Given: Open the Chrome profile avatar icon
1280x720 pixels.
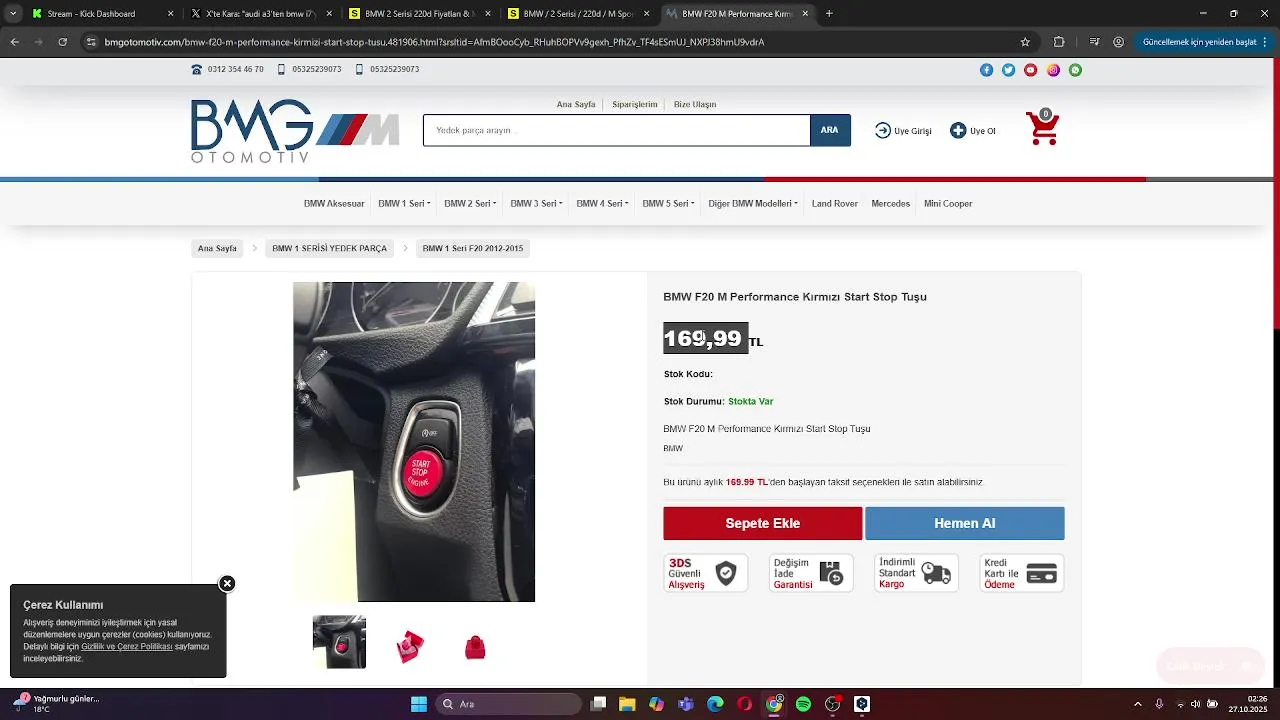Looking at the screenshot, I should coord(1119,42).
